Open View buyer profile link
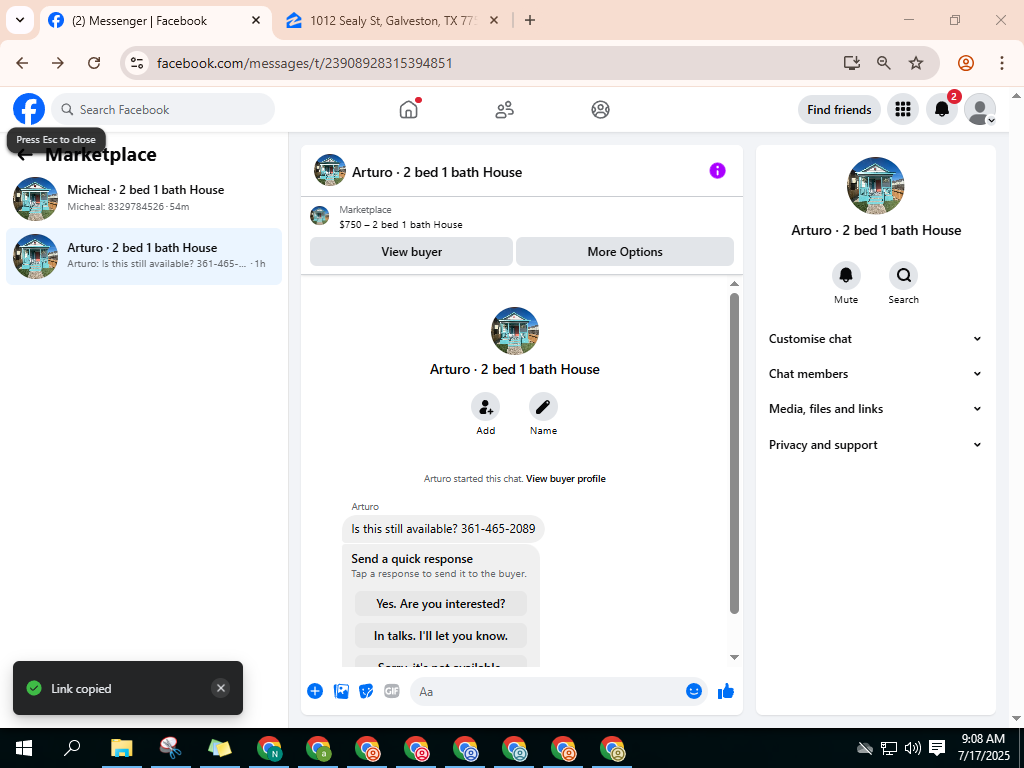 [x=566, y=479]
